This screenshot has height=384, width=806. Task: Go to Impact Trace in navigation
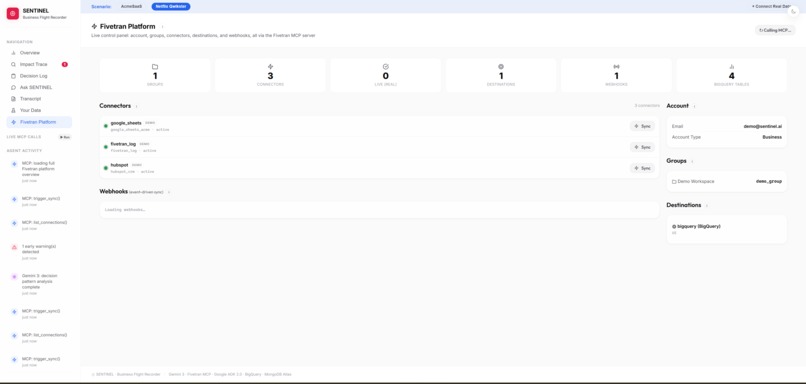pyautogui.click(x=39, y=64)
